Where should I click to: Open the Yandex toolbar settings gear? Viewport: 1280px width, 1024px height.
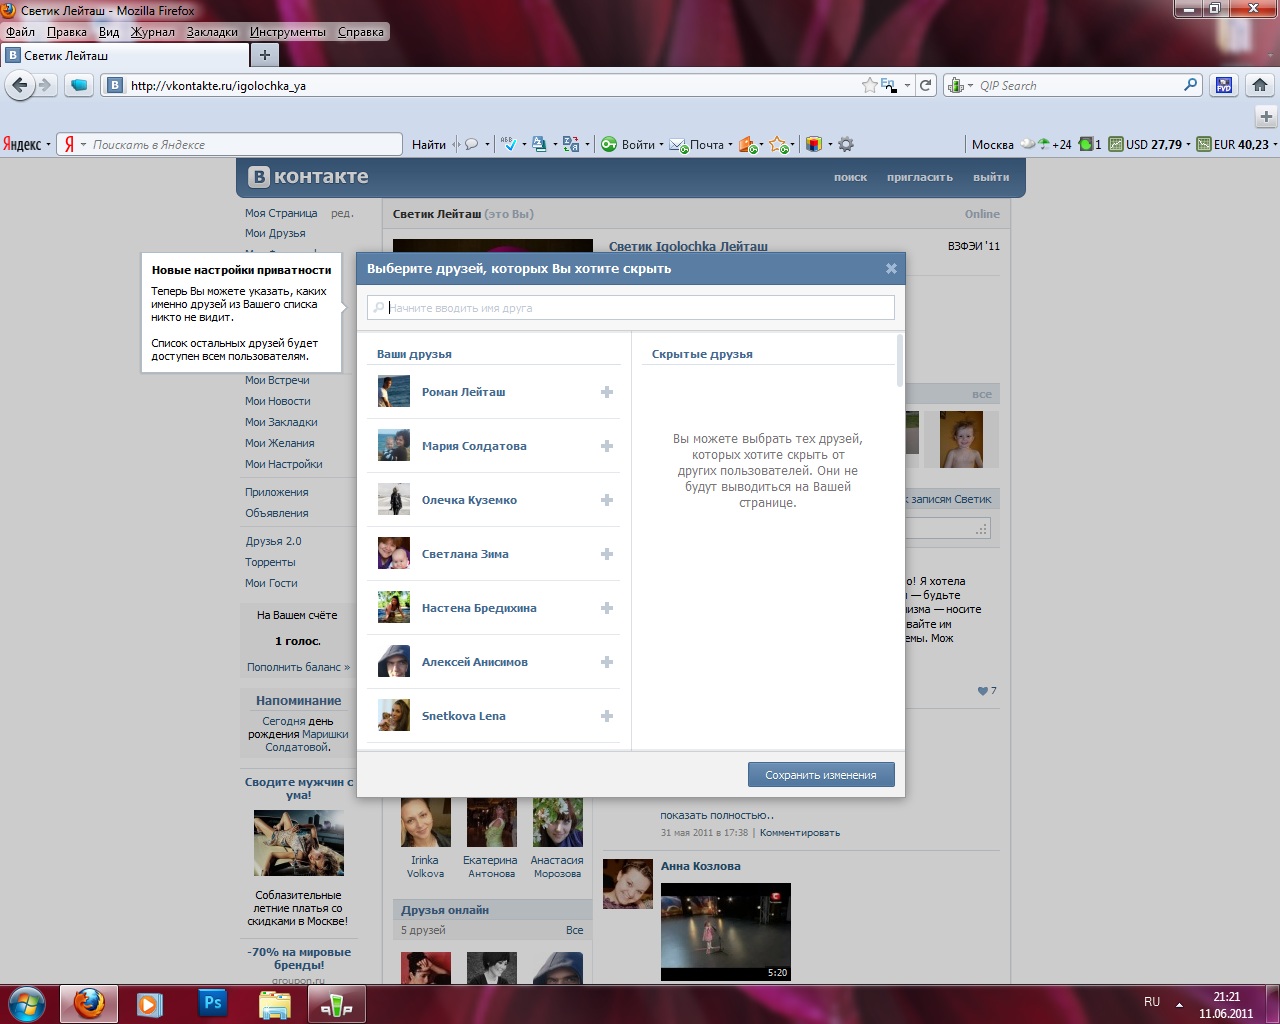[x=846, y=144]
